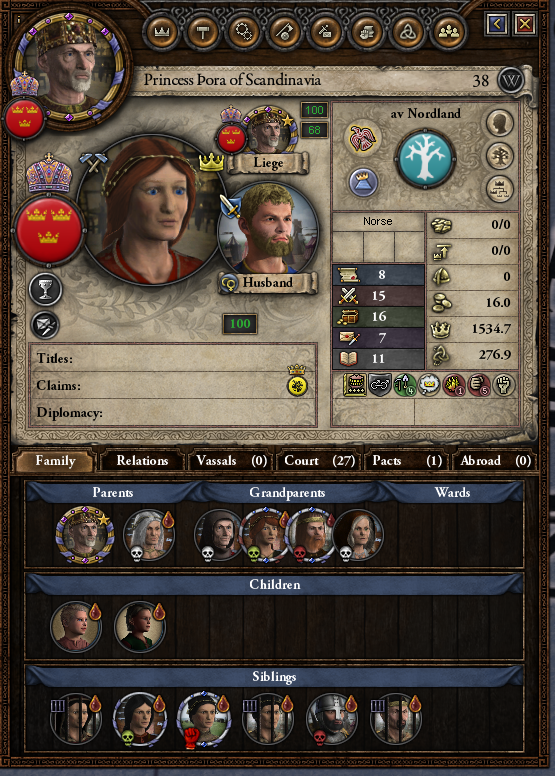The height and width of the screenshot is (776, 555).
Task: Click the Liege label button
Action: 268,163
